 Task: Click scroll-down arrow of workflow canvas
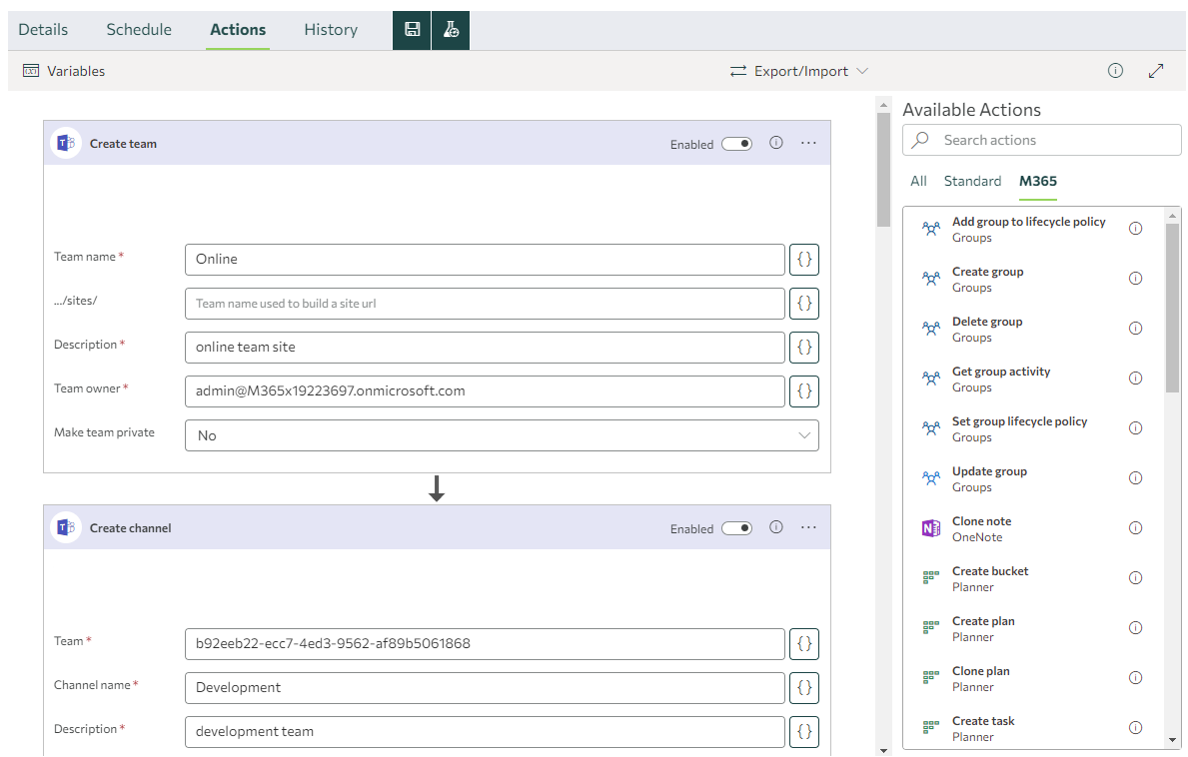[883, 750]
